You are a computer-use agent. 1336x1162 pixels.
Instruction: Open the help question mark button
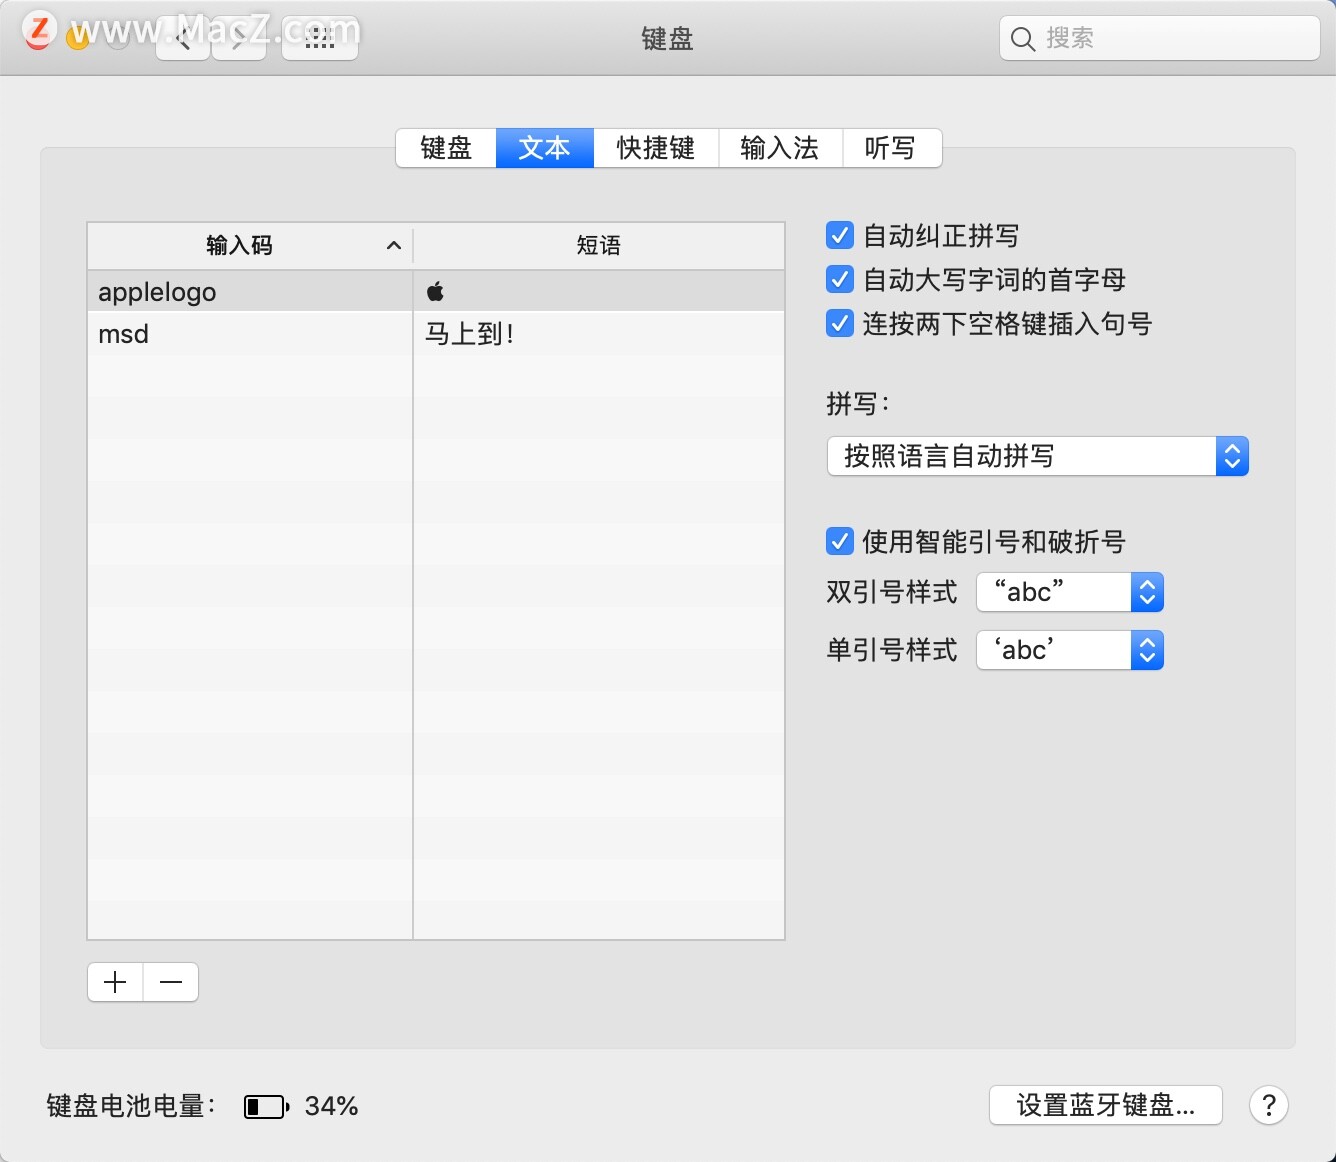[x=1268, y=1105]
